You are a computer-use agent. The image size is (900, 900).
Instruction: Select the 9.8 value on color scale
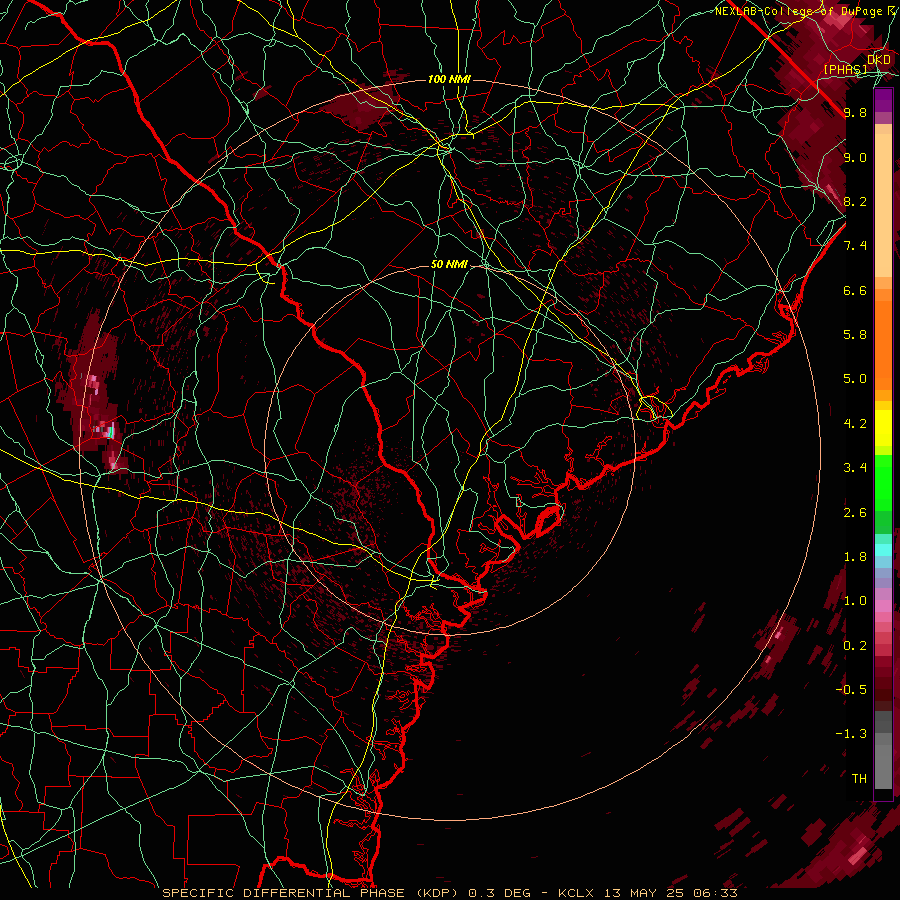tap(855, 112)
